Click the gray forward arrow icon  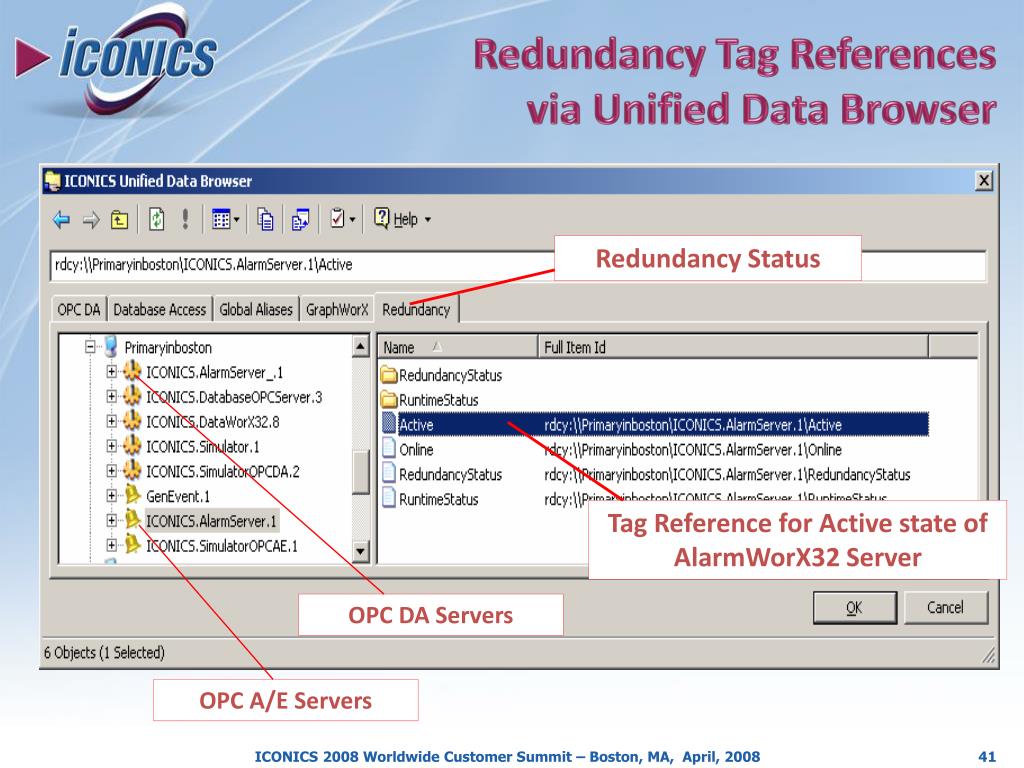pos(91,219)
